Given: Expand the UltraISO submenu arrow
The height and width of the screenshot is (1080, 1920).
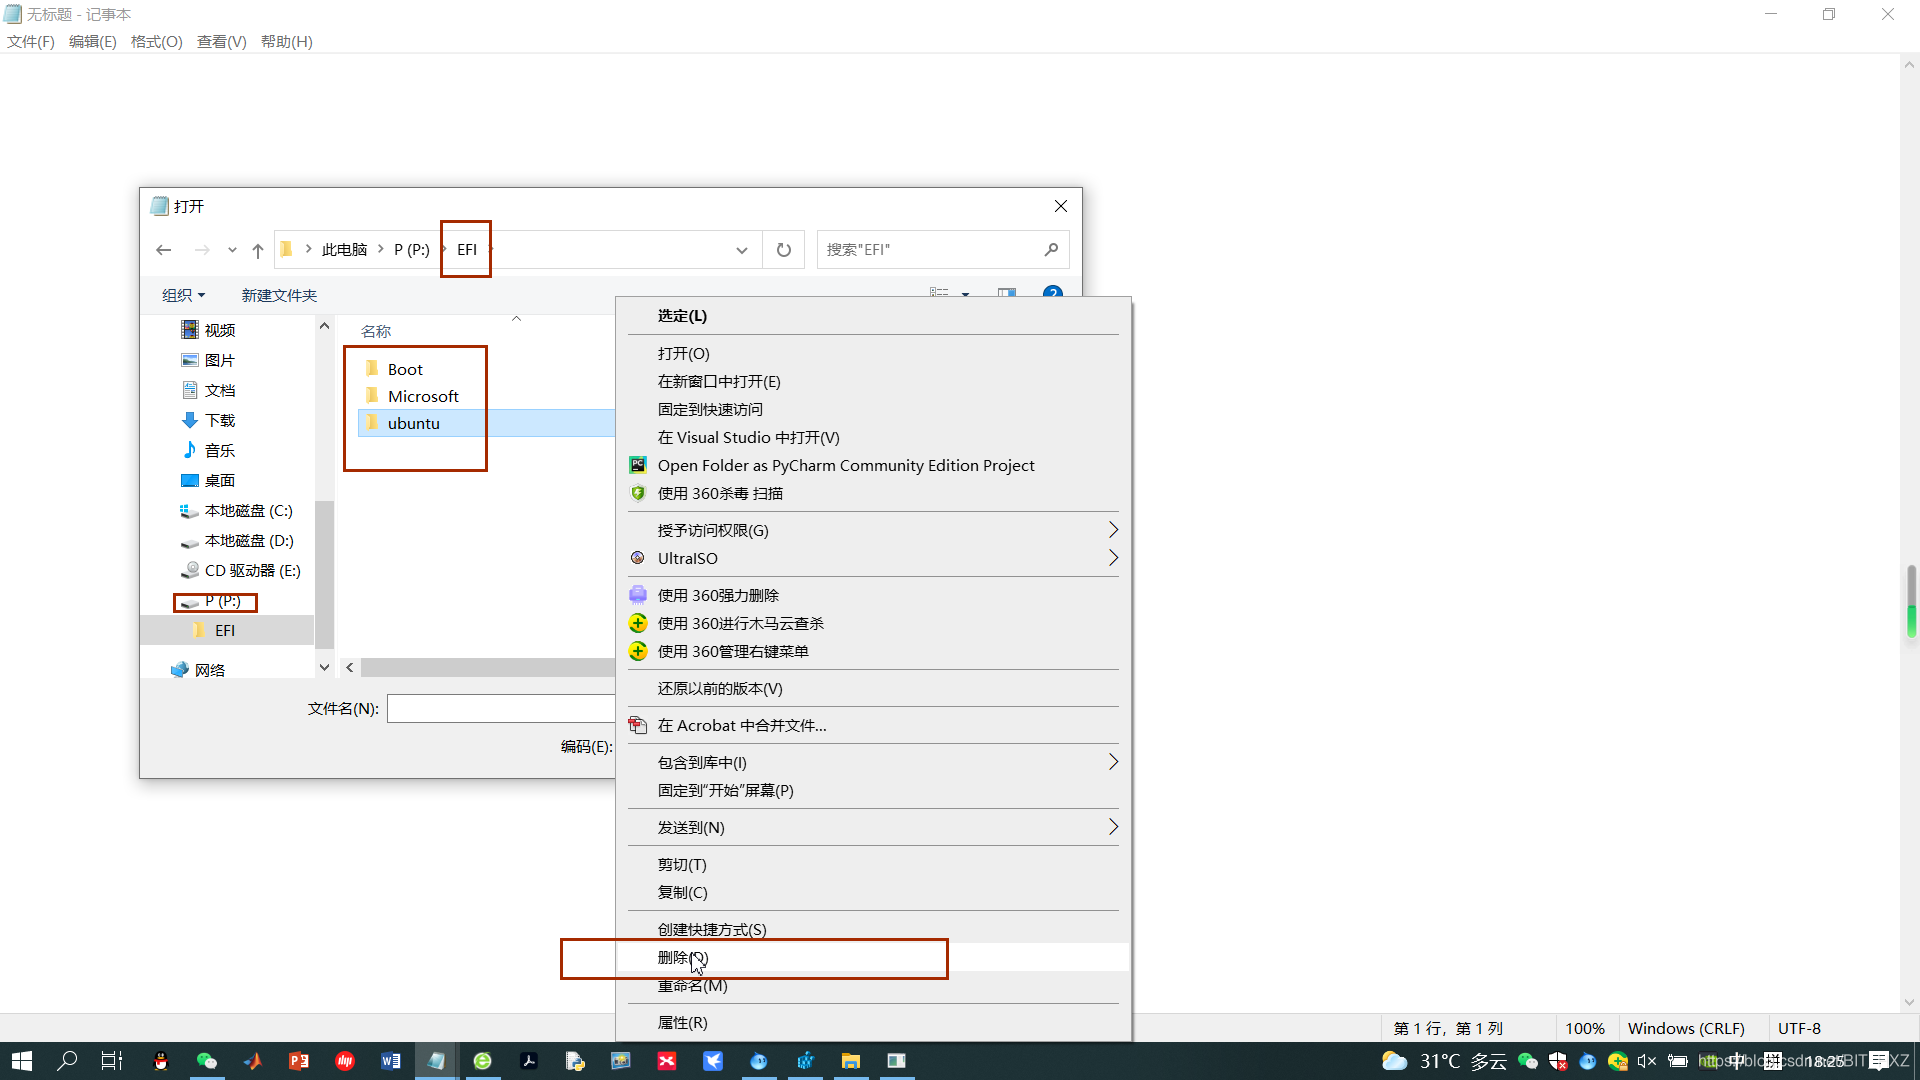Looking at the screenshot, I should (1112, 558).
